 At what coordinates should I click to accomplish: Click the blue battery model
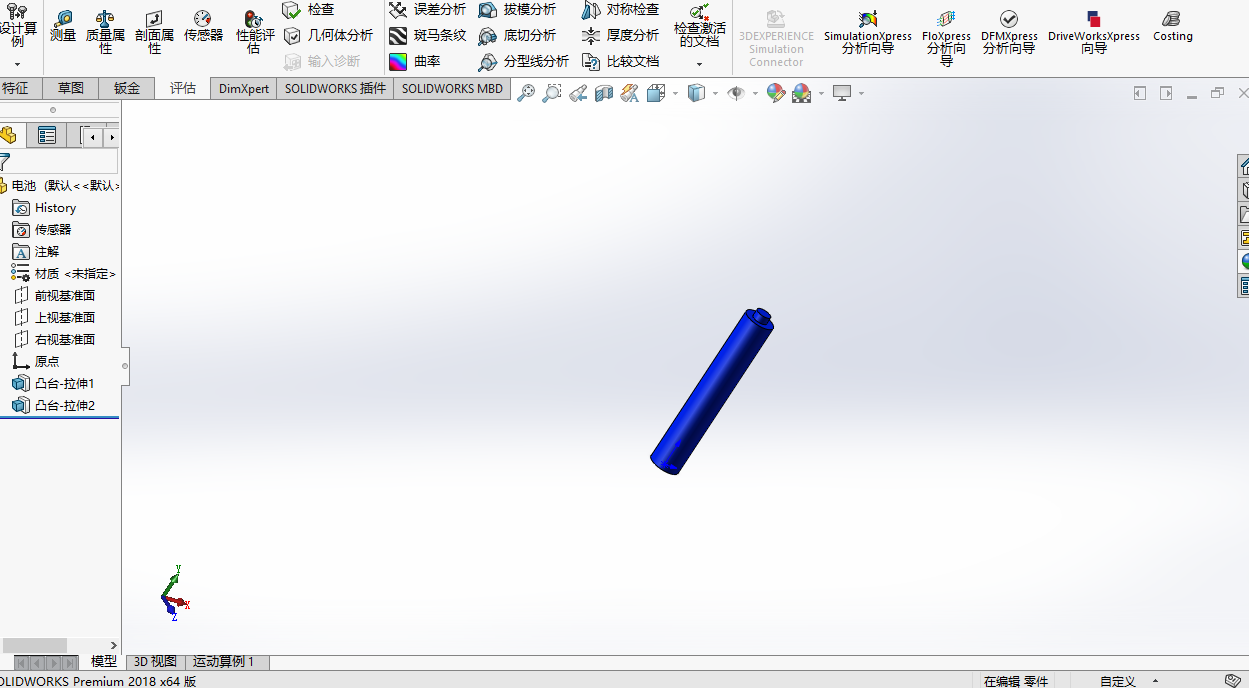(712, 391)
